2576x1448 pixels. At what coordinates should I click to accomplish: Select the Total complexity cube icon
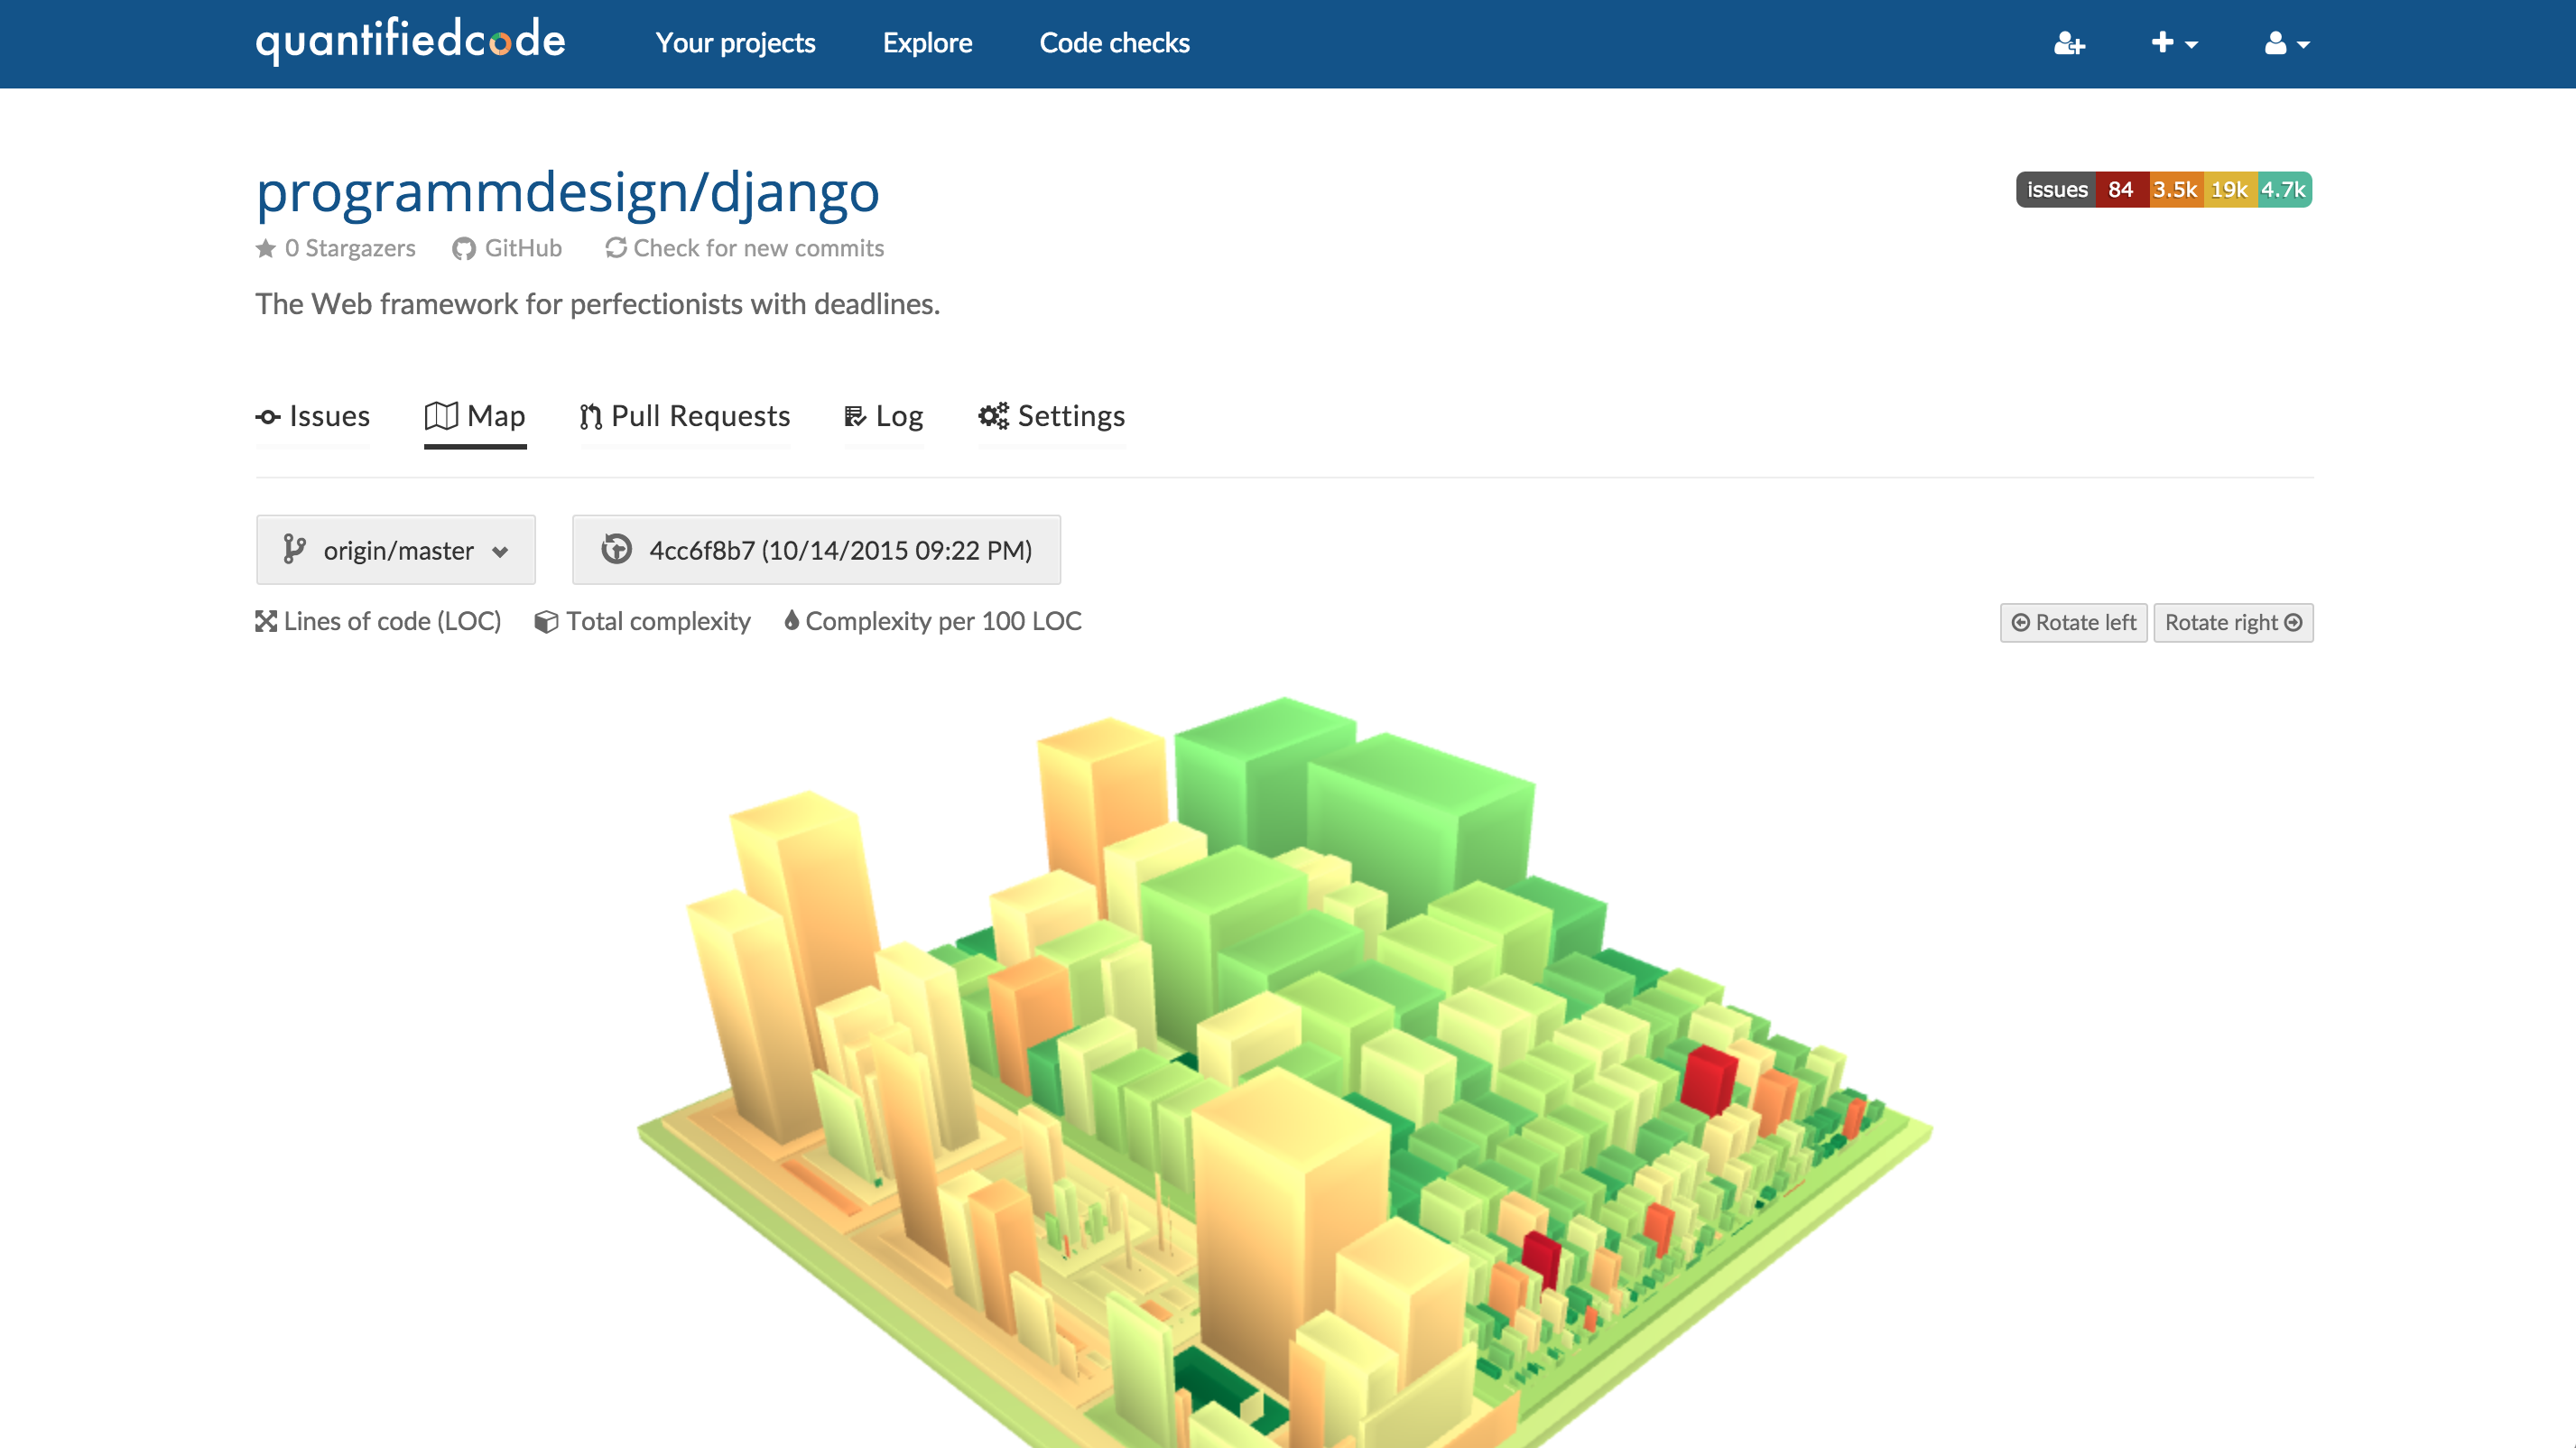545,620
